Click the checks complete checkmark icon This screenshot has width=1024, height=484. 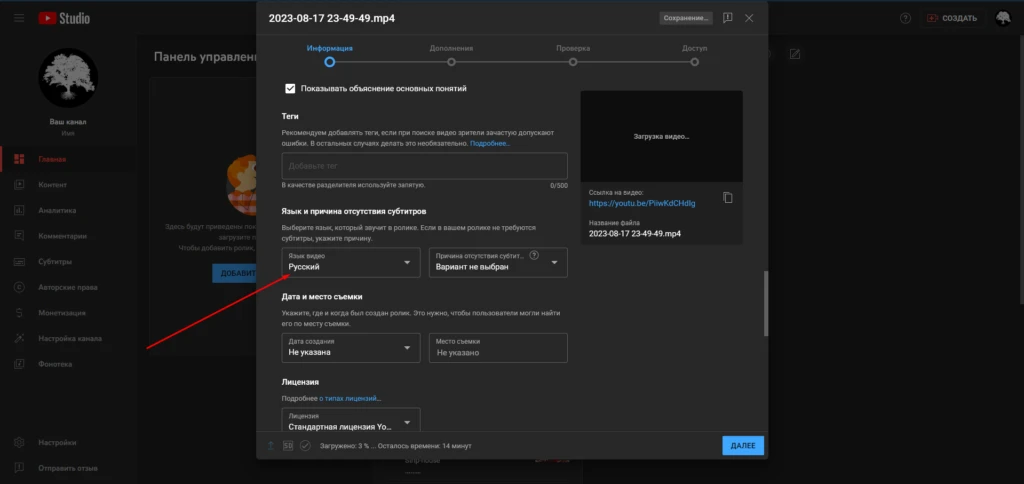pos(305,445)
